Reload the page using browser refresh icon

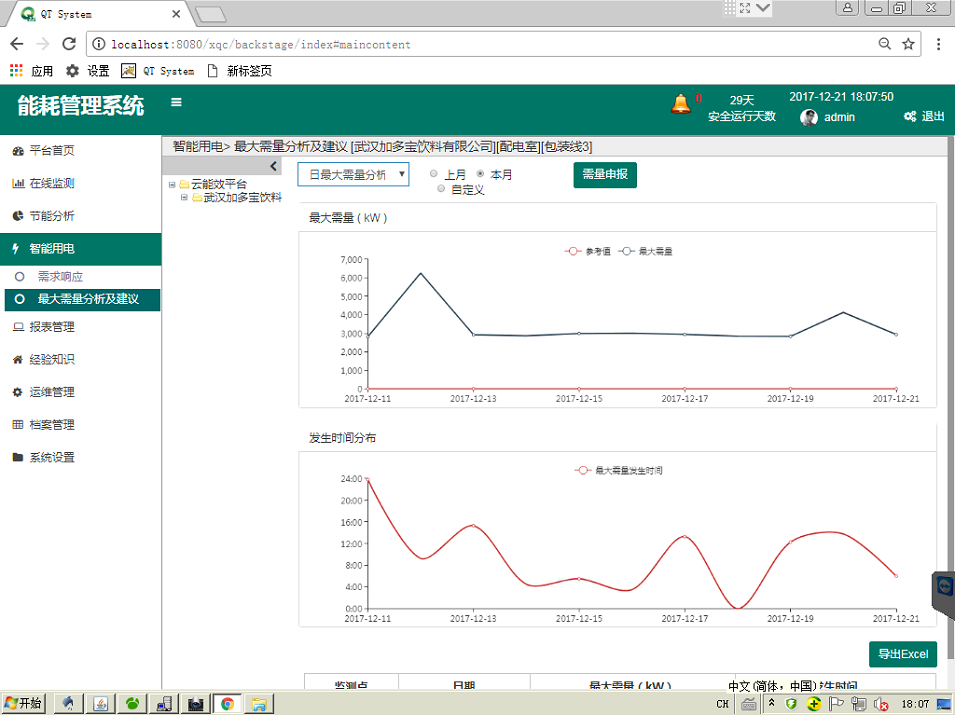pos(69,44)
